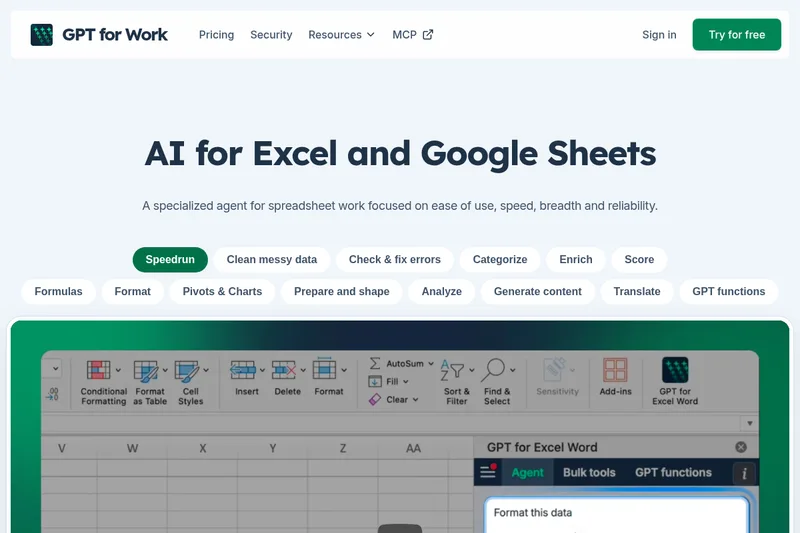The image size is (800, 533).
Task: Click the MCP external link arrow icon
Action: click(x=428, y=35)
